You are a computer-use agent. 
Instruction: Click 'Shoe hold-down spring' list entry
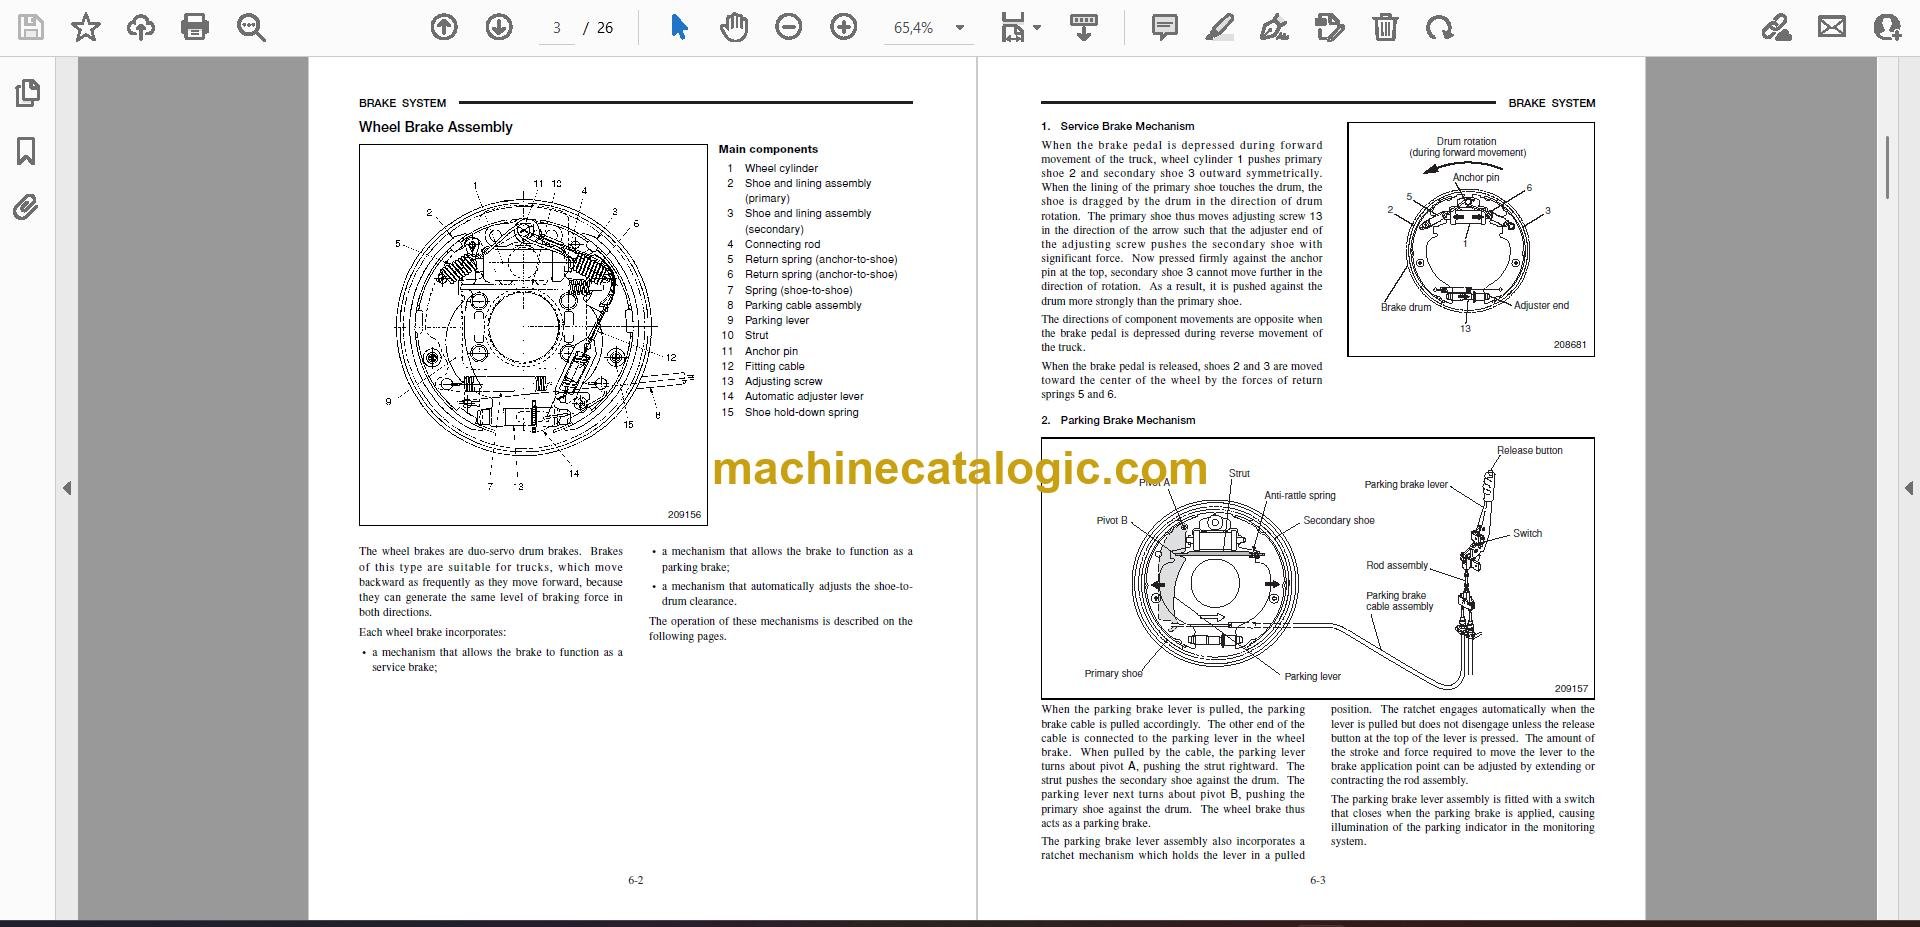[x=801, y=412]
